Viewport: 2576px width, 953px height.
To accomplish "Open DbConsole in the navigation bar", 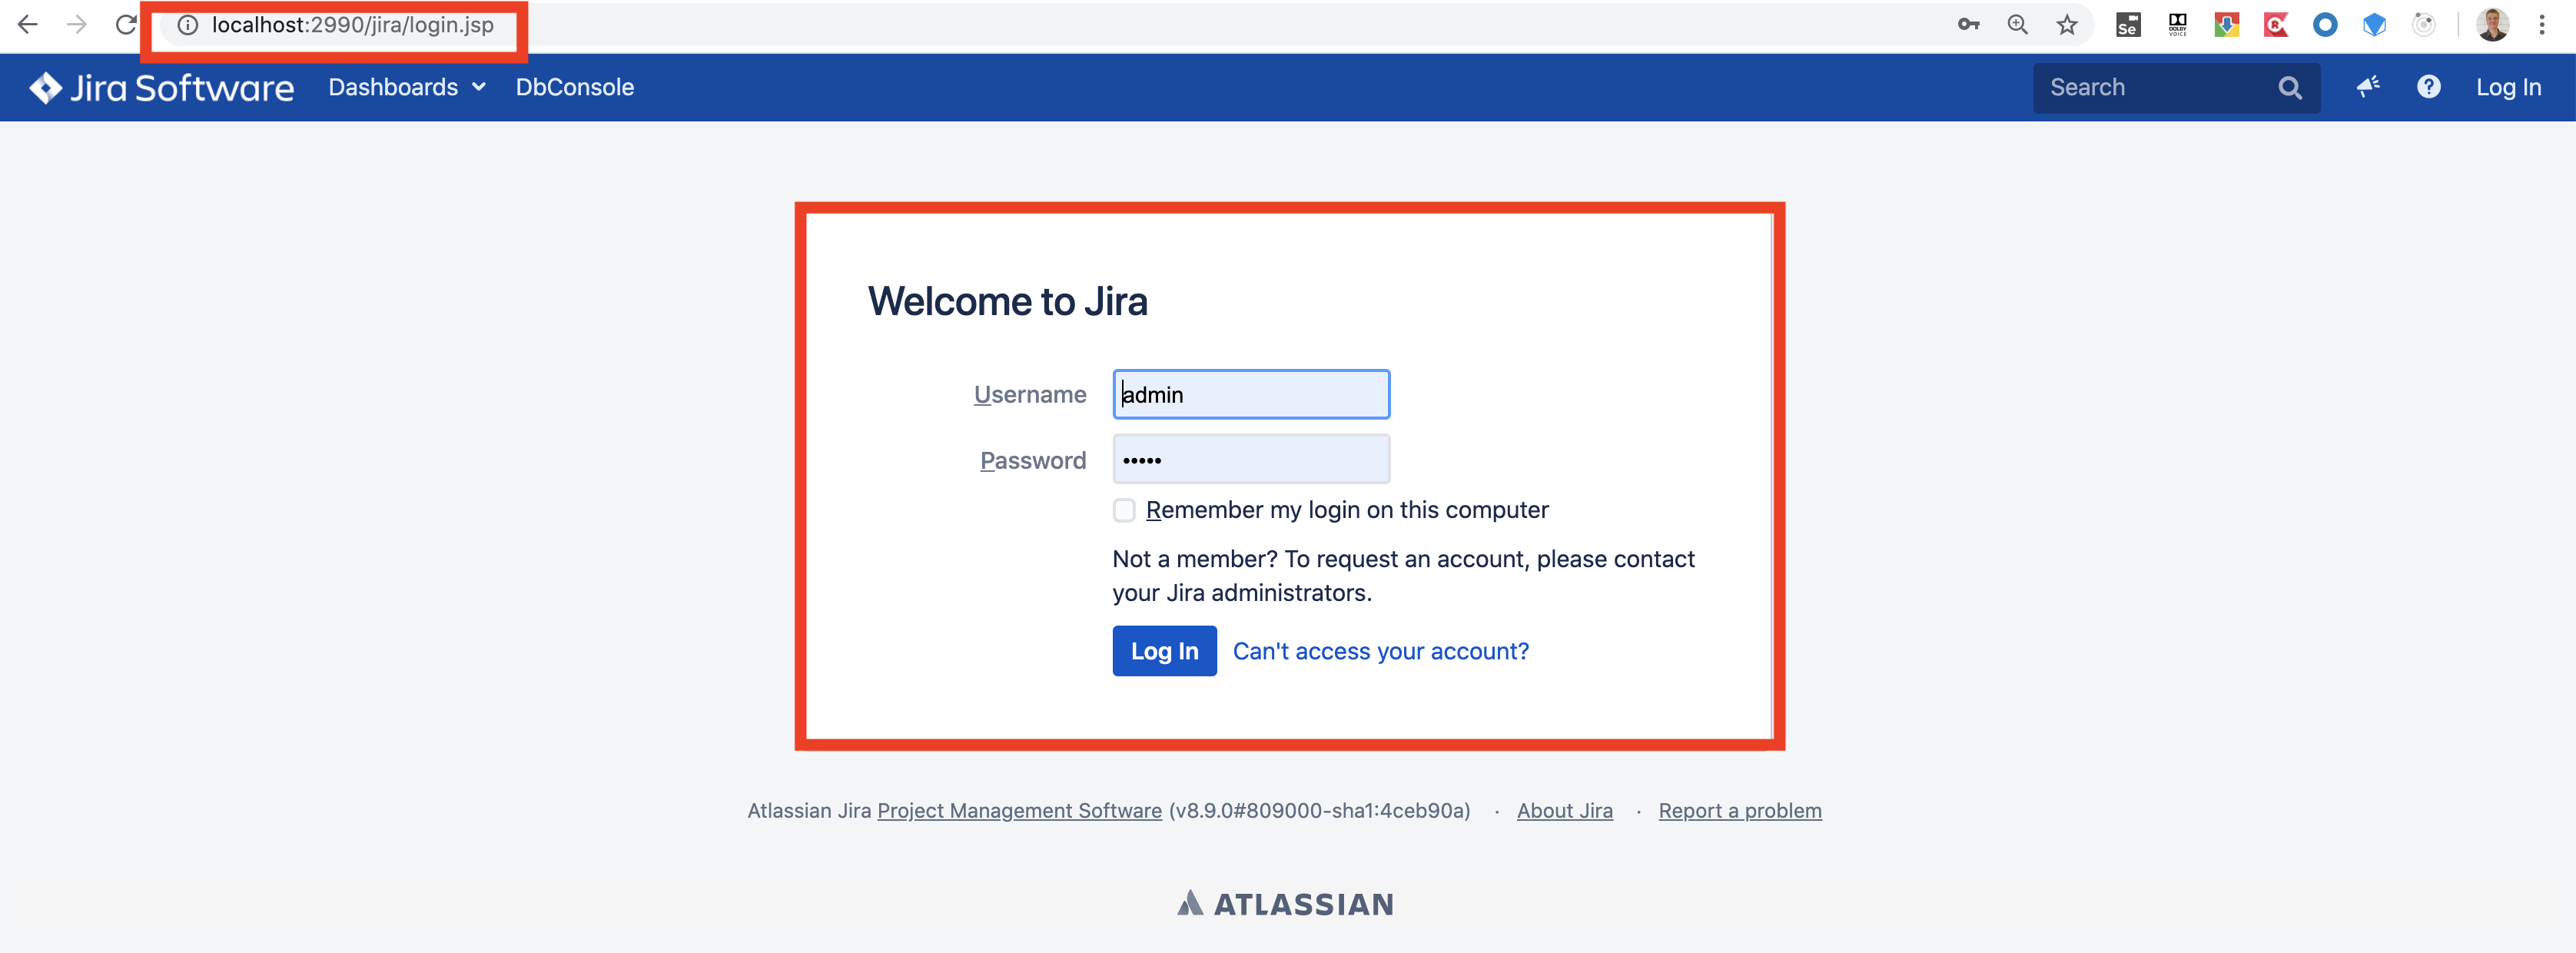I will 574,87.
